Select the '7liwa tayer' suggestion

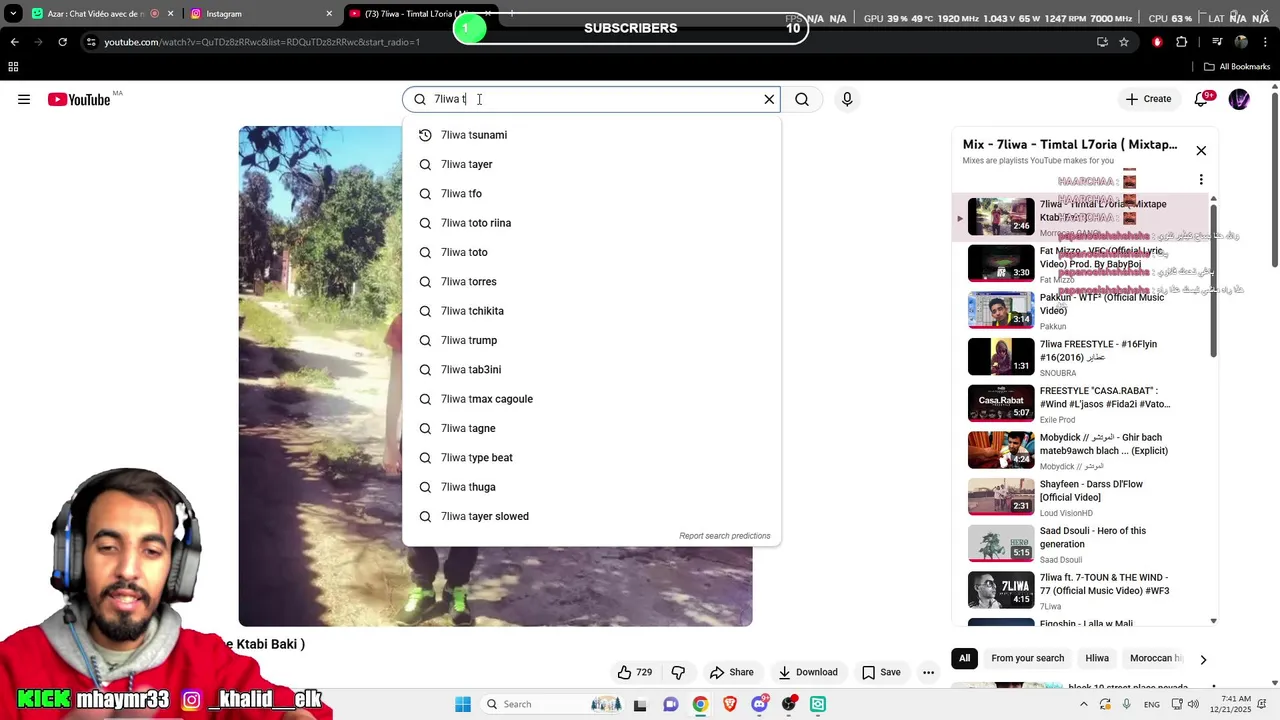591,164
